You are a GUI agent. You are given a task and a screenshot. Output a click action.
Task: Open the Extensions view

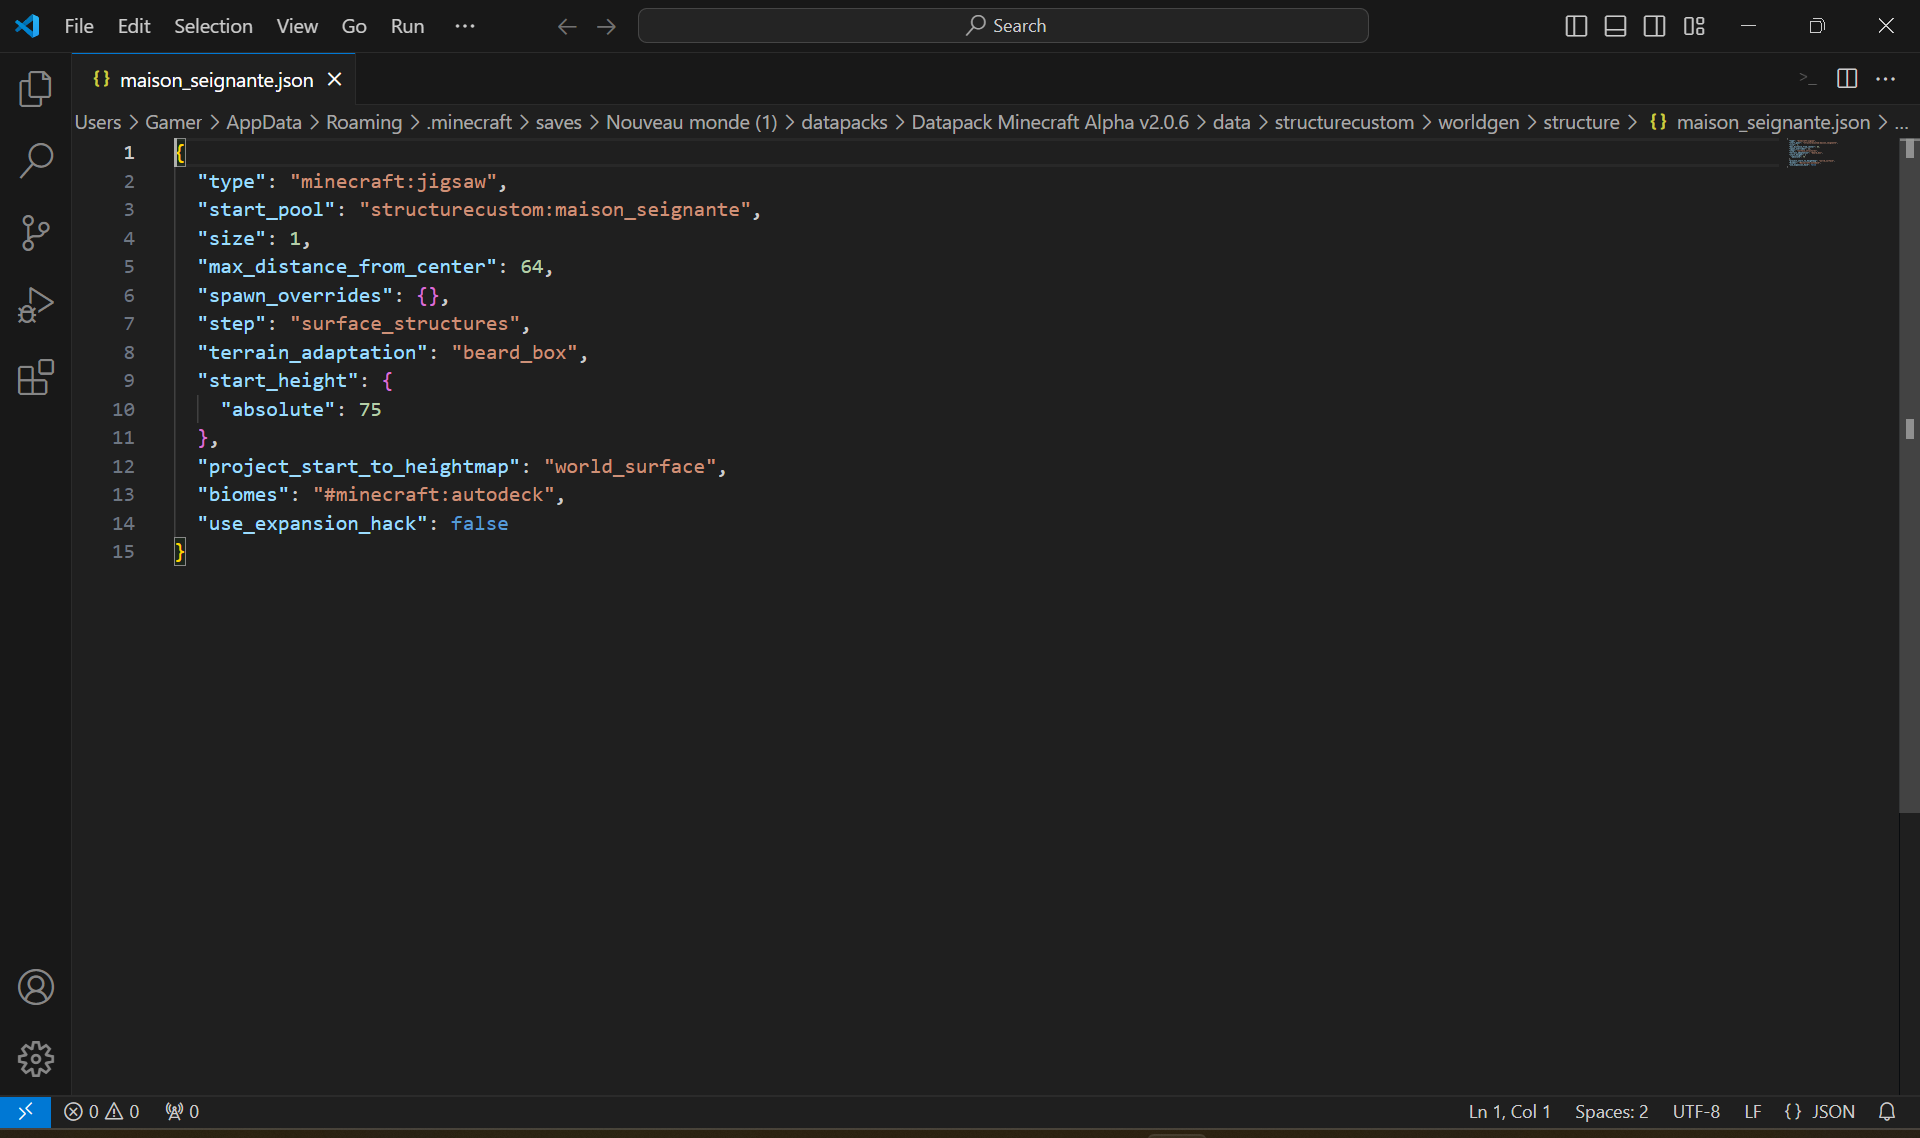tap(36, 377)
